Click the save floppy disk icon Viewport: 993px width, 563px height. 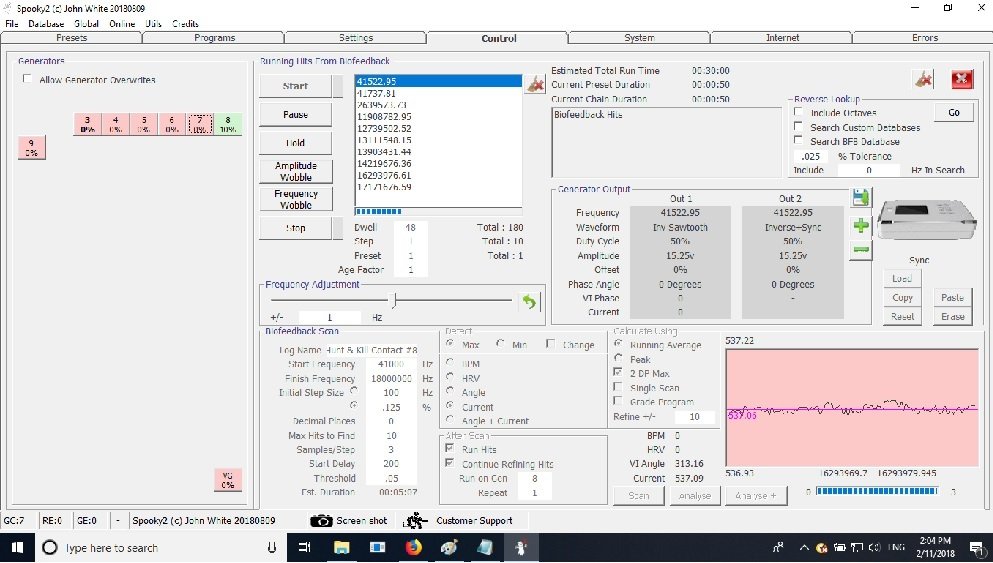861,198
